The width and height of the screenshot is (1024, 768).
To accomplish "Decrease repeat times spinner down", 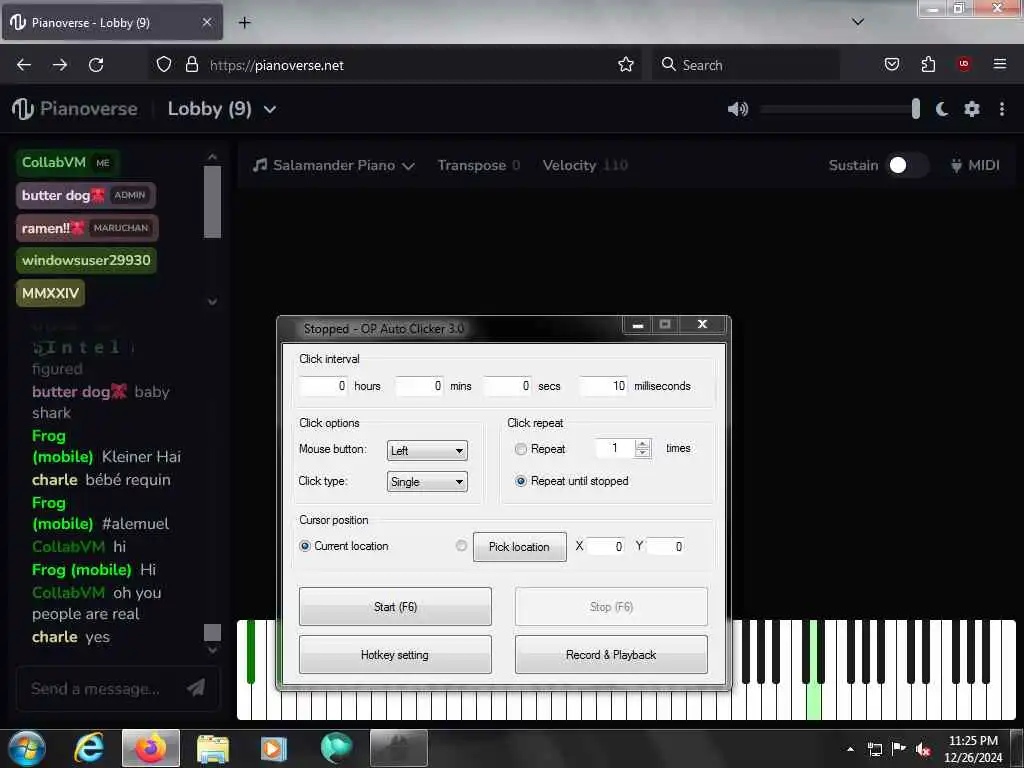I will point(643,453).
